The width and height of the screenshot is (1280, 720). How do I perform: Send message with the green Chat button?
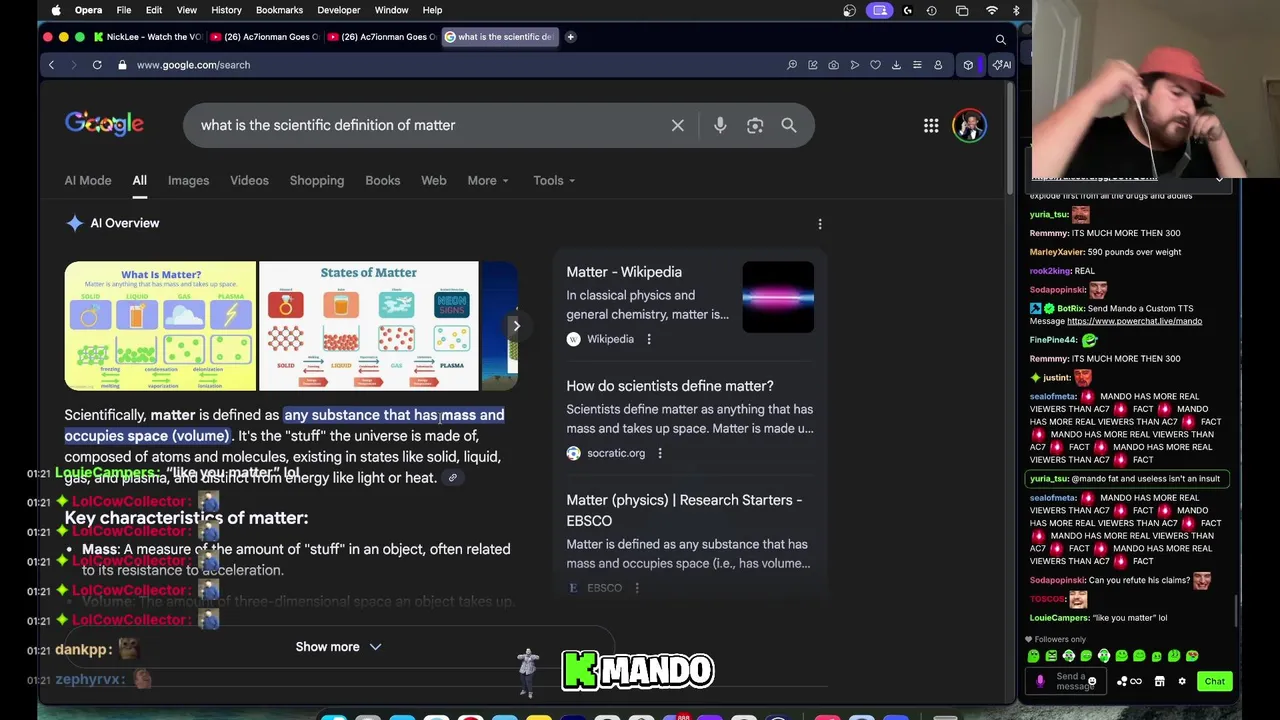(x=1214, y=682)
